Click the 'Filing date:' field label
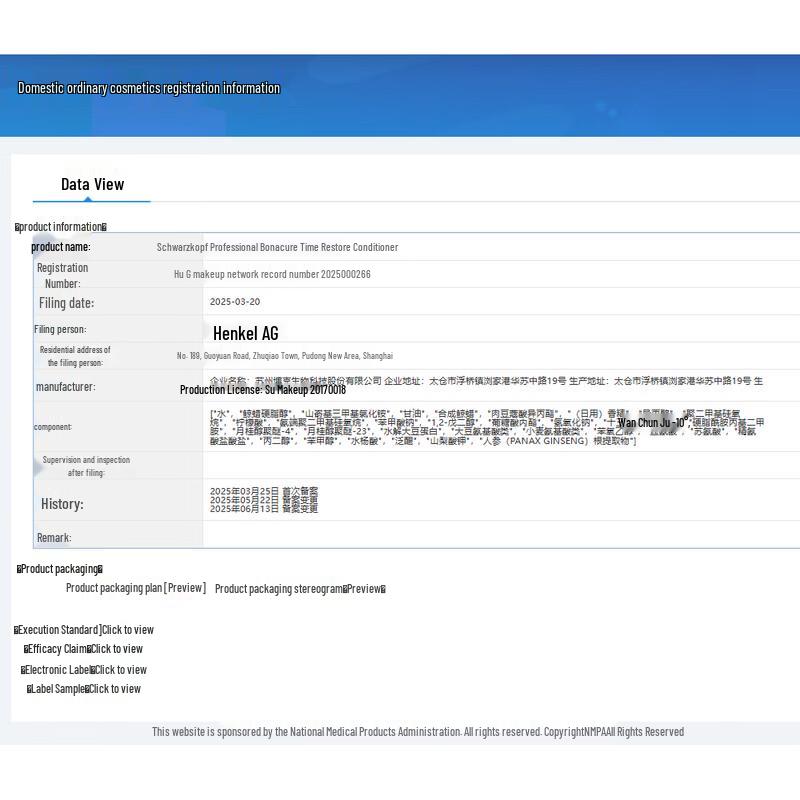Viewport: 800px width, 800px height. tap(66, 303)
